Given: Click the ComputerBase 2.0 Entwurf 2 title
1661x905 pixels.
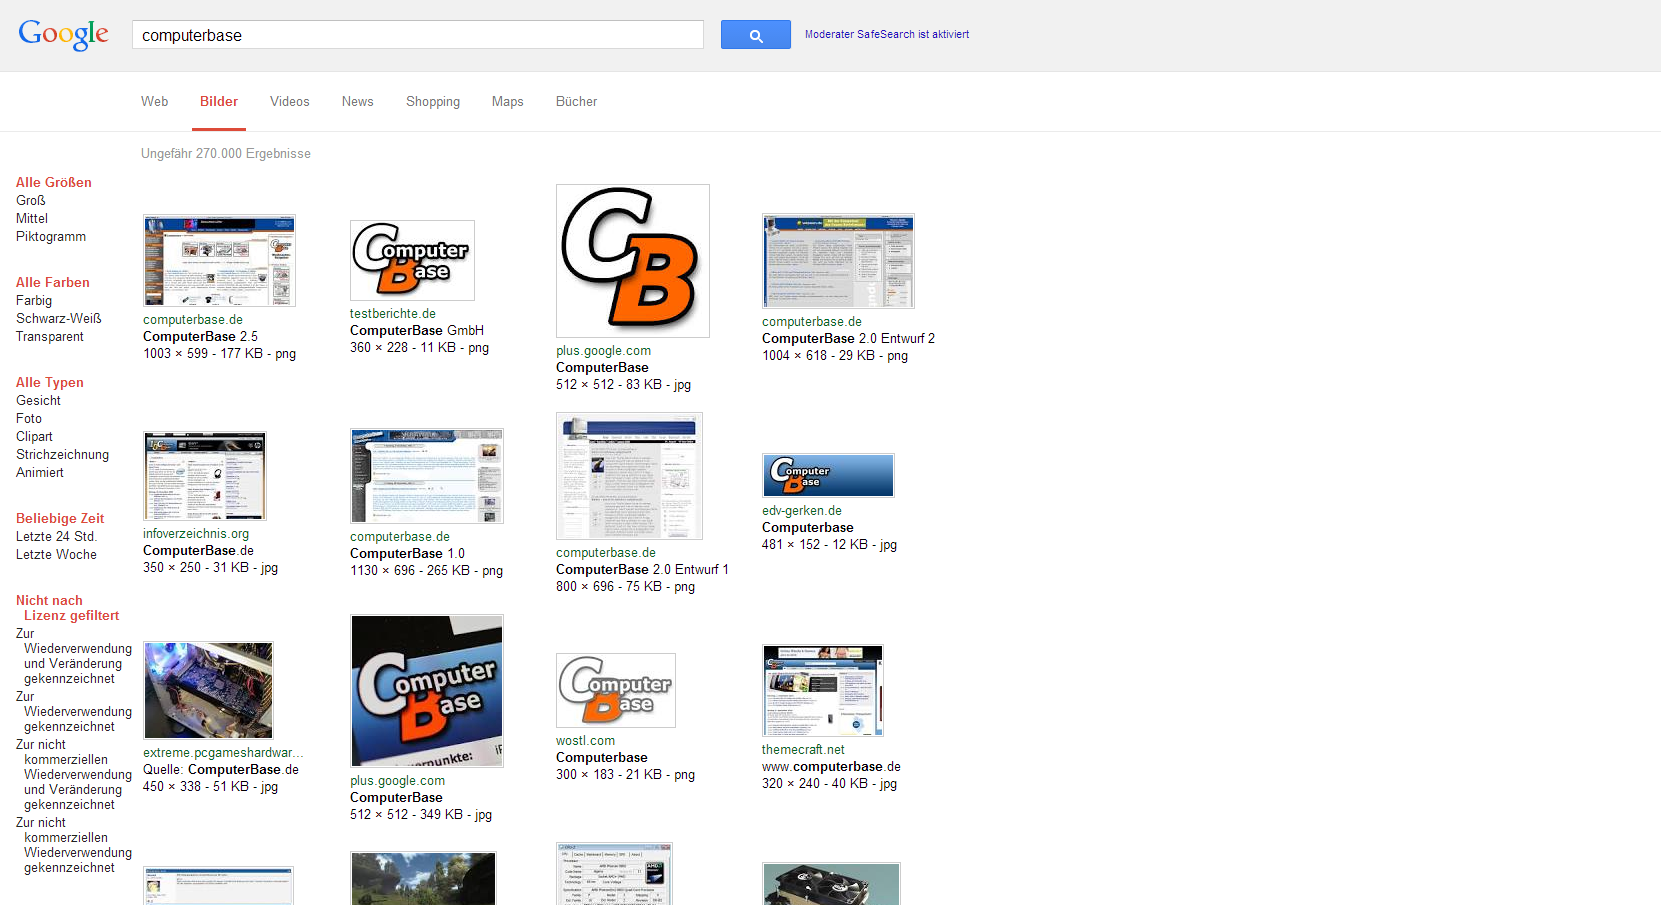Looking at the screenshot, I should tap(849, 339).
